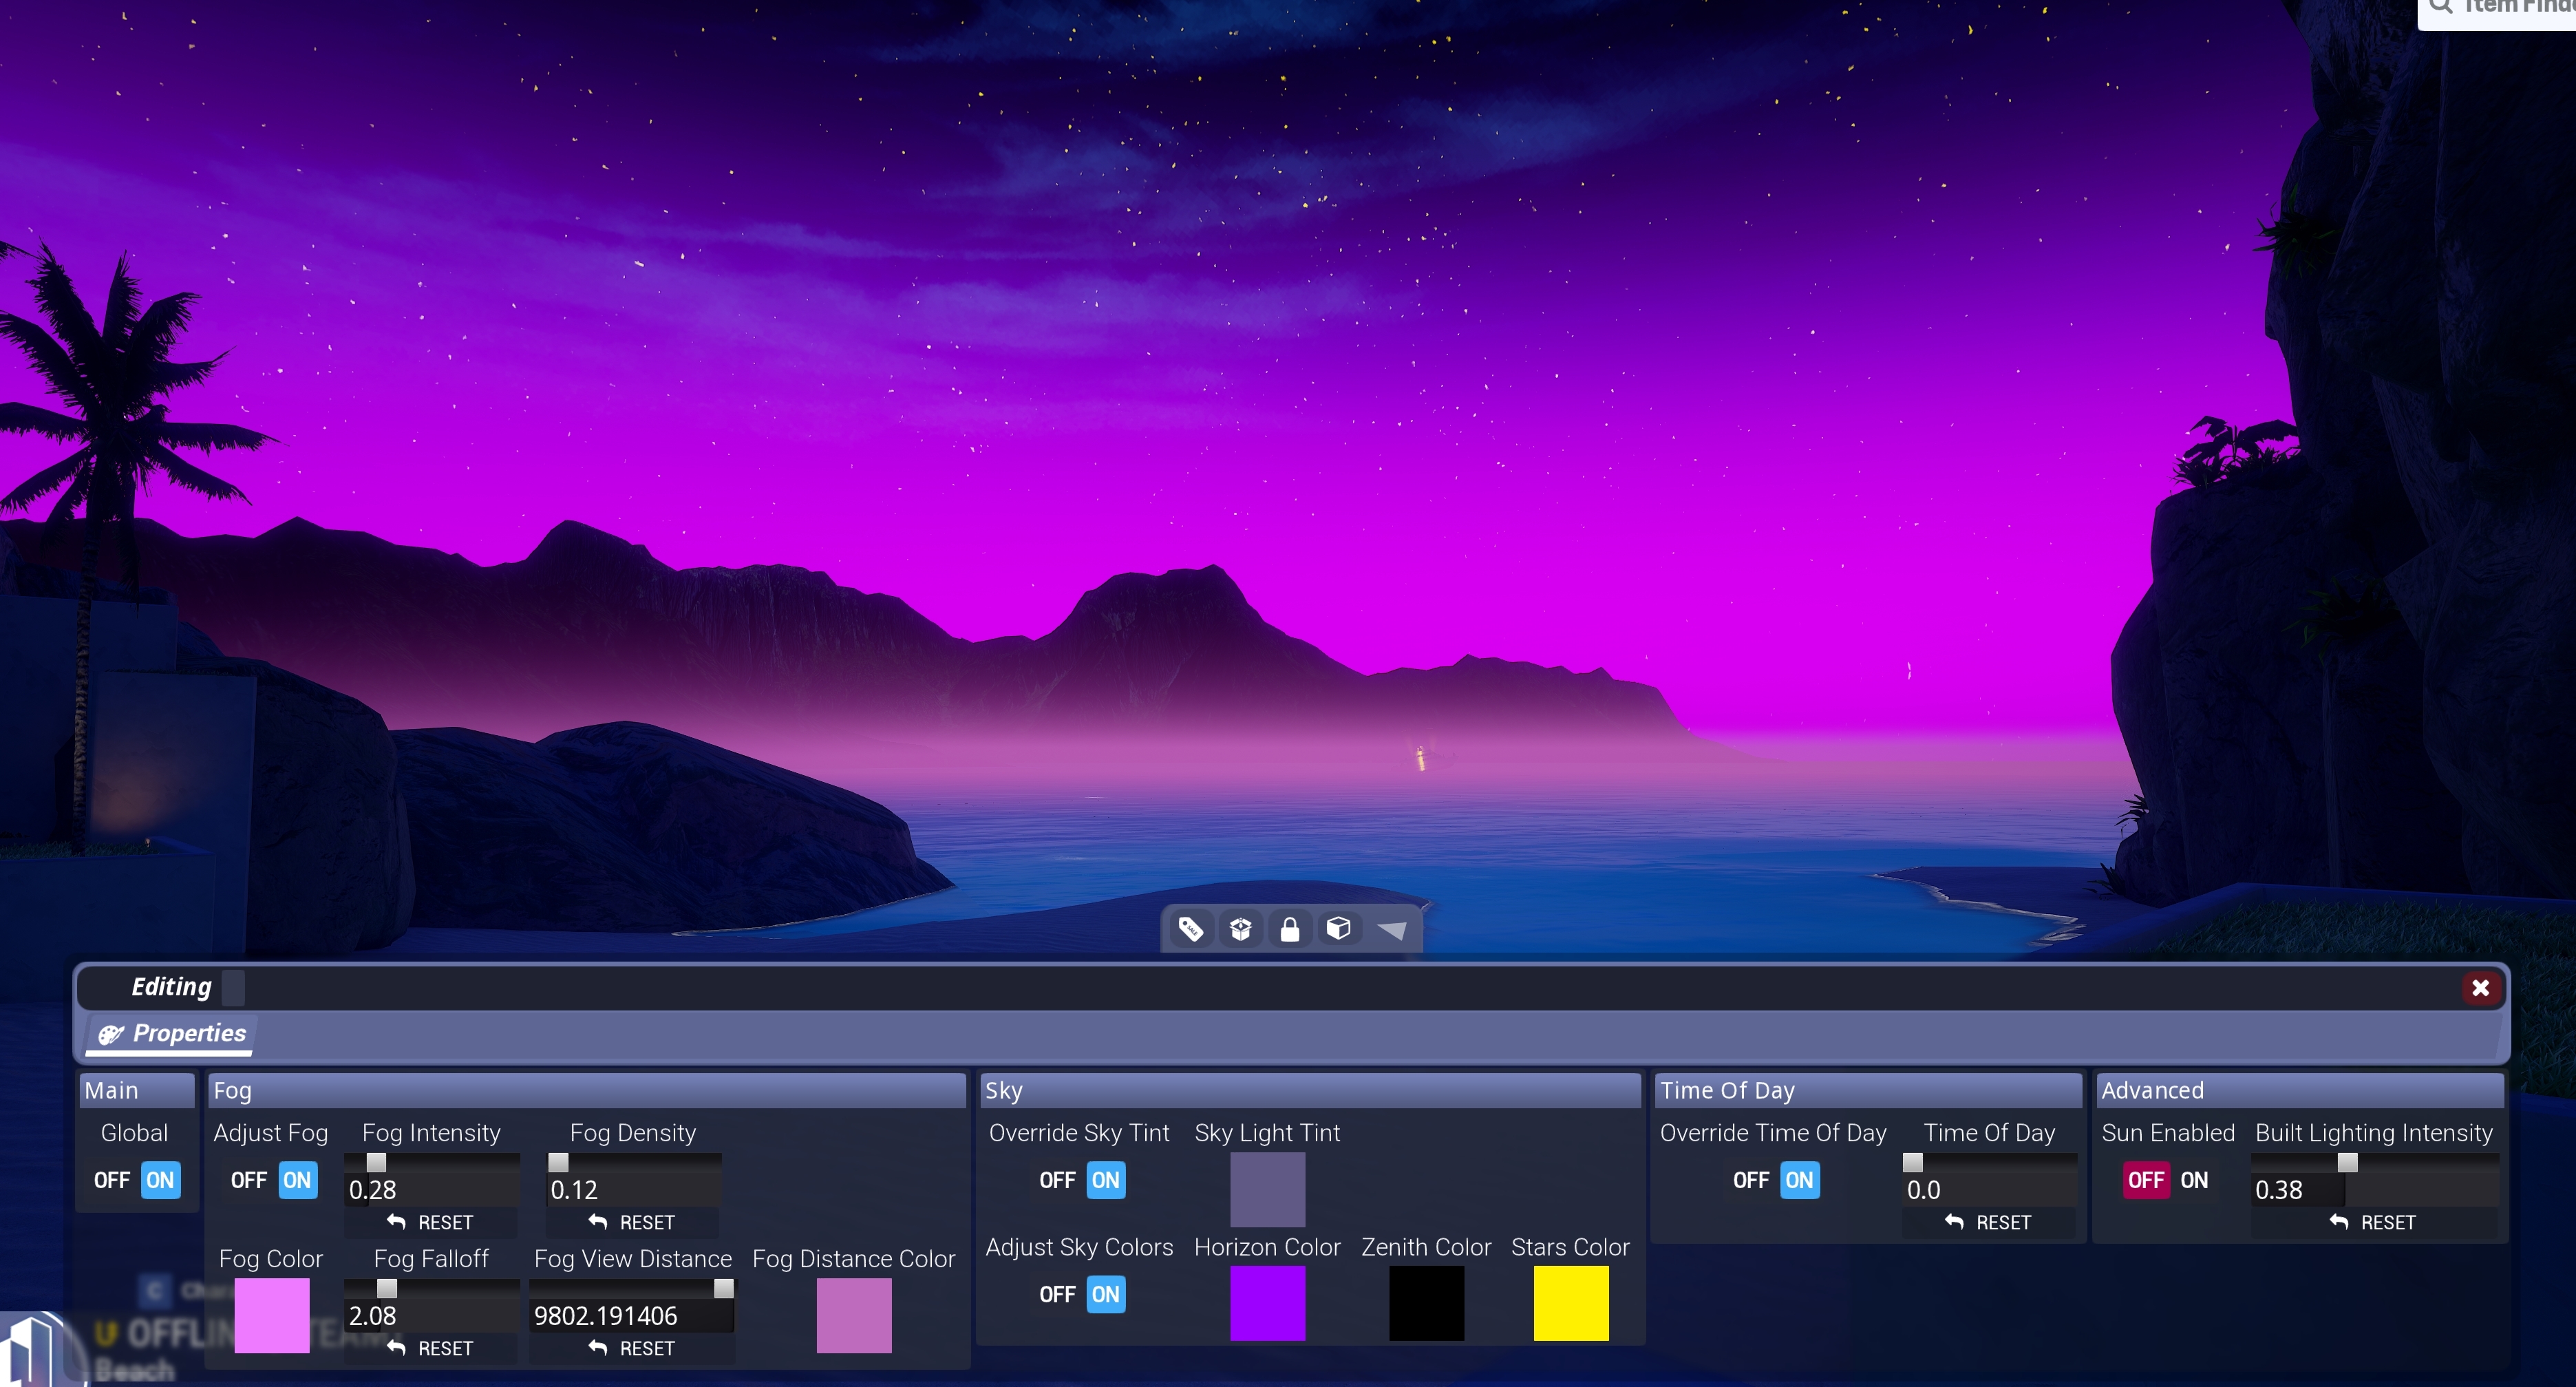Open the Sky Light Tint swatch
The image size is (2576, 1387).
pyautogui.click(x=1267, y=1189)
